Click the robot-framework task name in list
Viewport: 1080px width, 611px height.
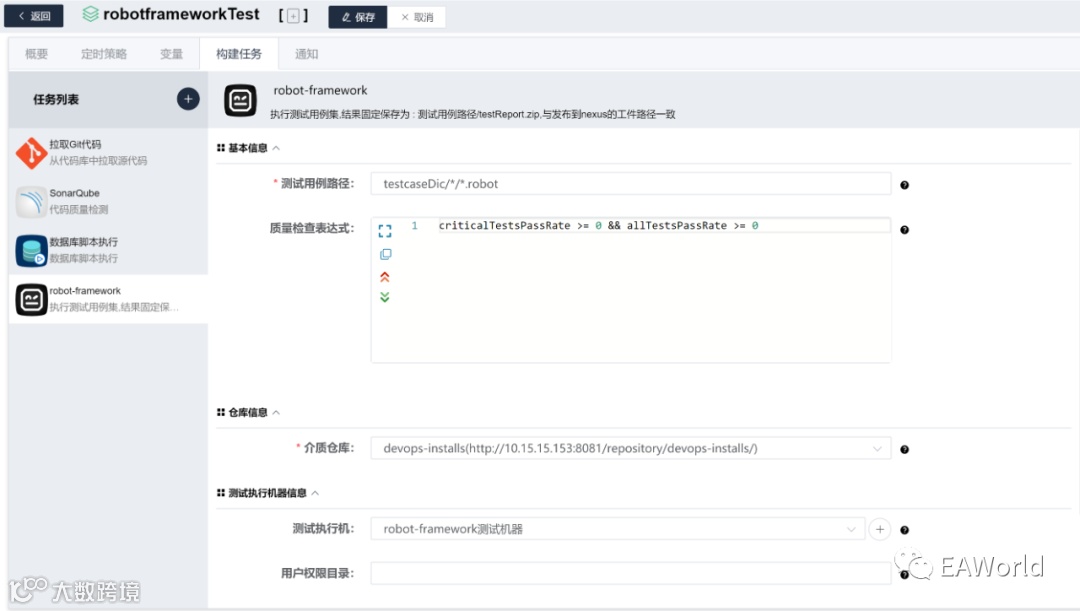tap(85, 291)
